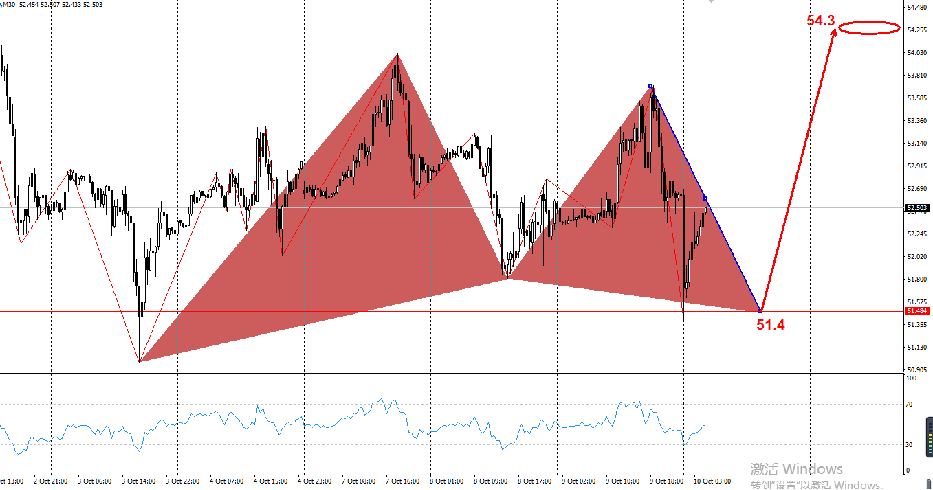The width and height of the screenshot is (933, 490).
Task: Click the RSI indicator level 70 label
Action: [909, 404]
